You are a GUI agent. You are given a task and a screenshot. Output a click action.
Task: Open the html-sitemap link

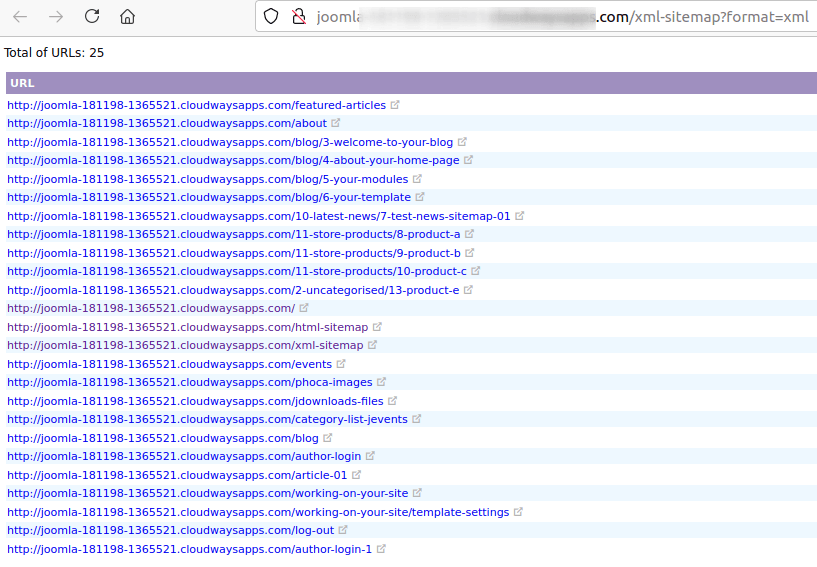pos(188,327)
